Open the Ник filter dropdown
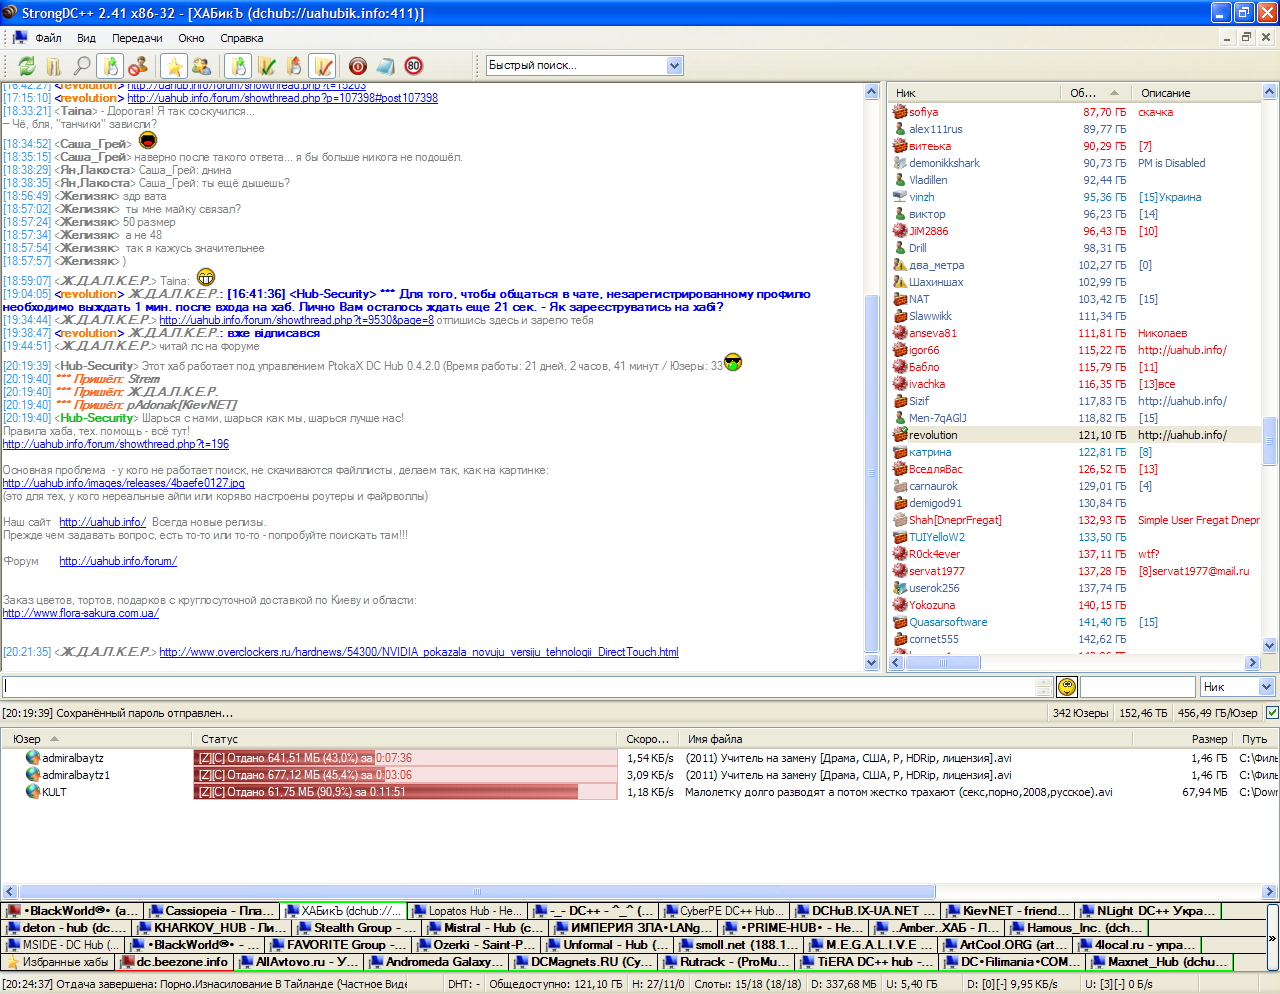The image size is (1280, 994). 1266,687
